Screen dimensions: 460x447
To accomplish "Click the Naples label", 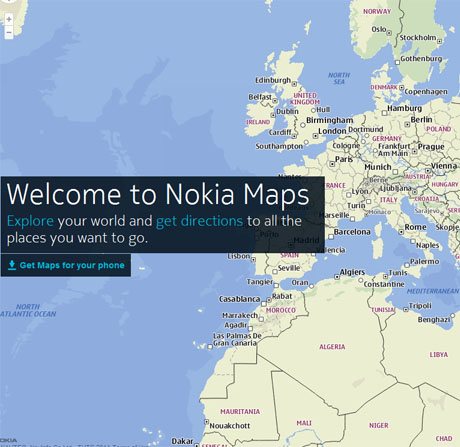I will [427, 245].
